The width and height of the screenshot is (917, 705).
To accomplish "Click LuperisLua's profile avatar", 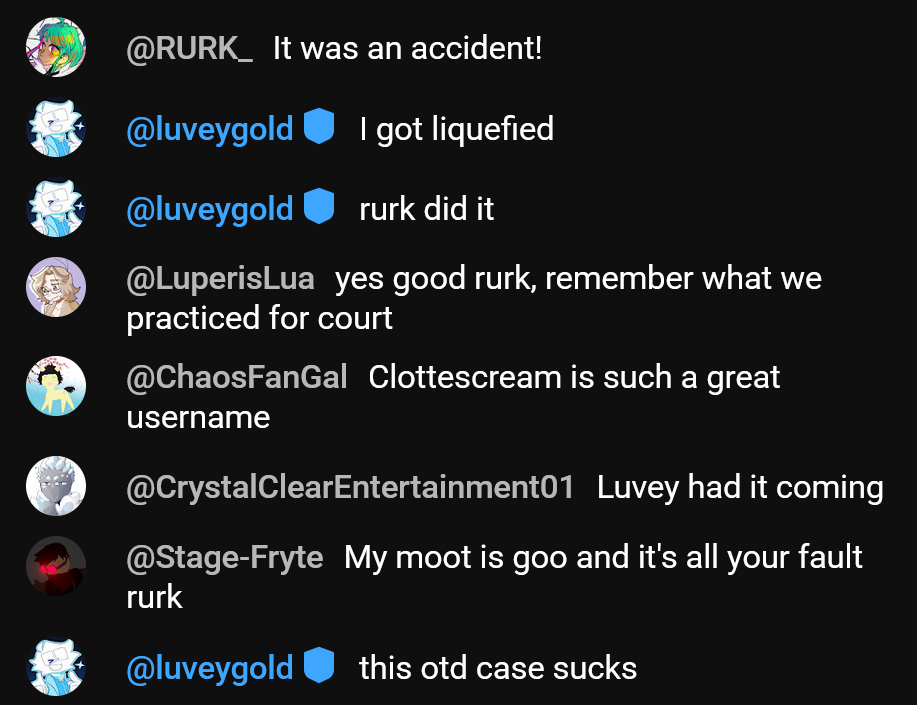I will pos(56,288).
